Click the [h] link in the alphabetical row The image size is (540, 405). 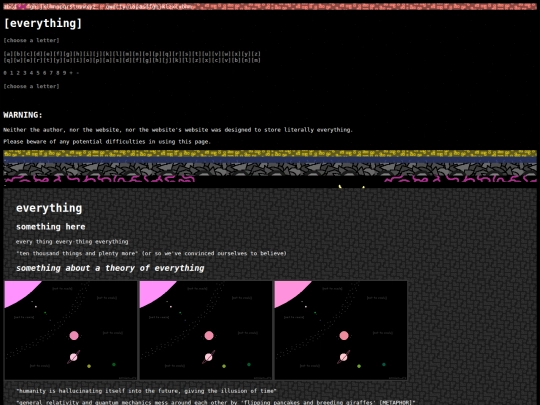pos(77,54)
